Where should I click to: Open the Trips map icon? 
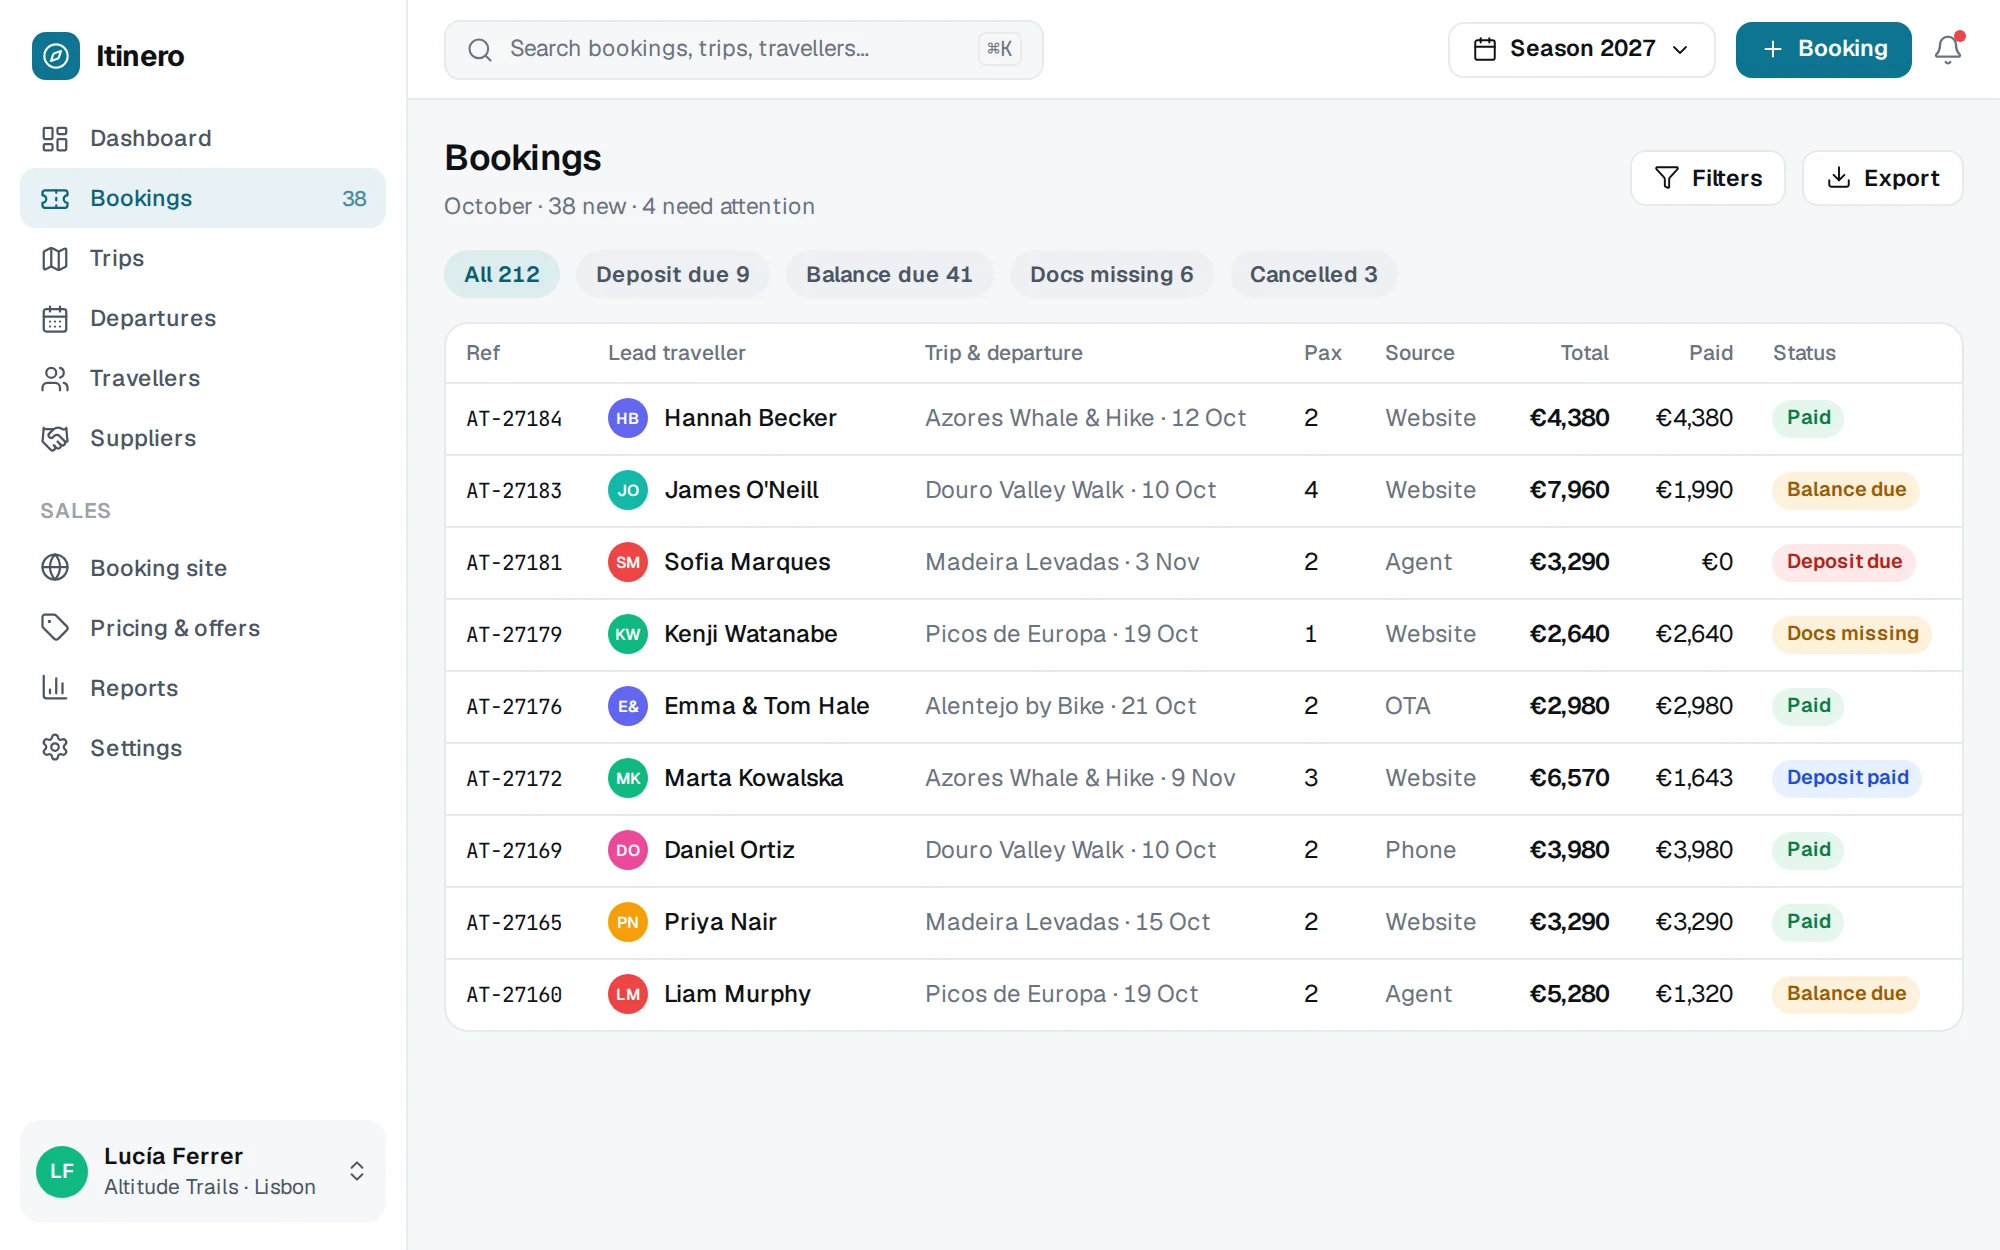coord(55,258)
